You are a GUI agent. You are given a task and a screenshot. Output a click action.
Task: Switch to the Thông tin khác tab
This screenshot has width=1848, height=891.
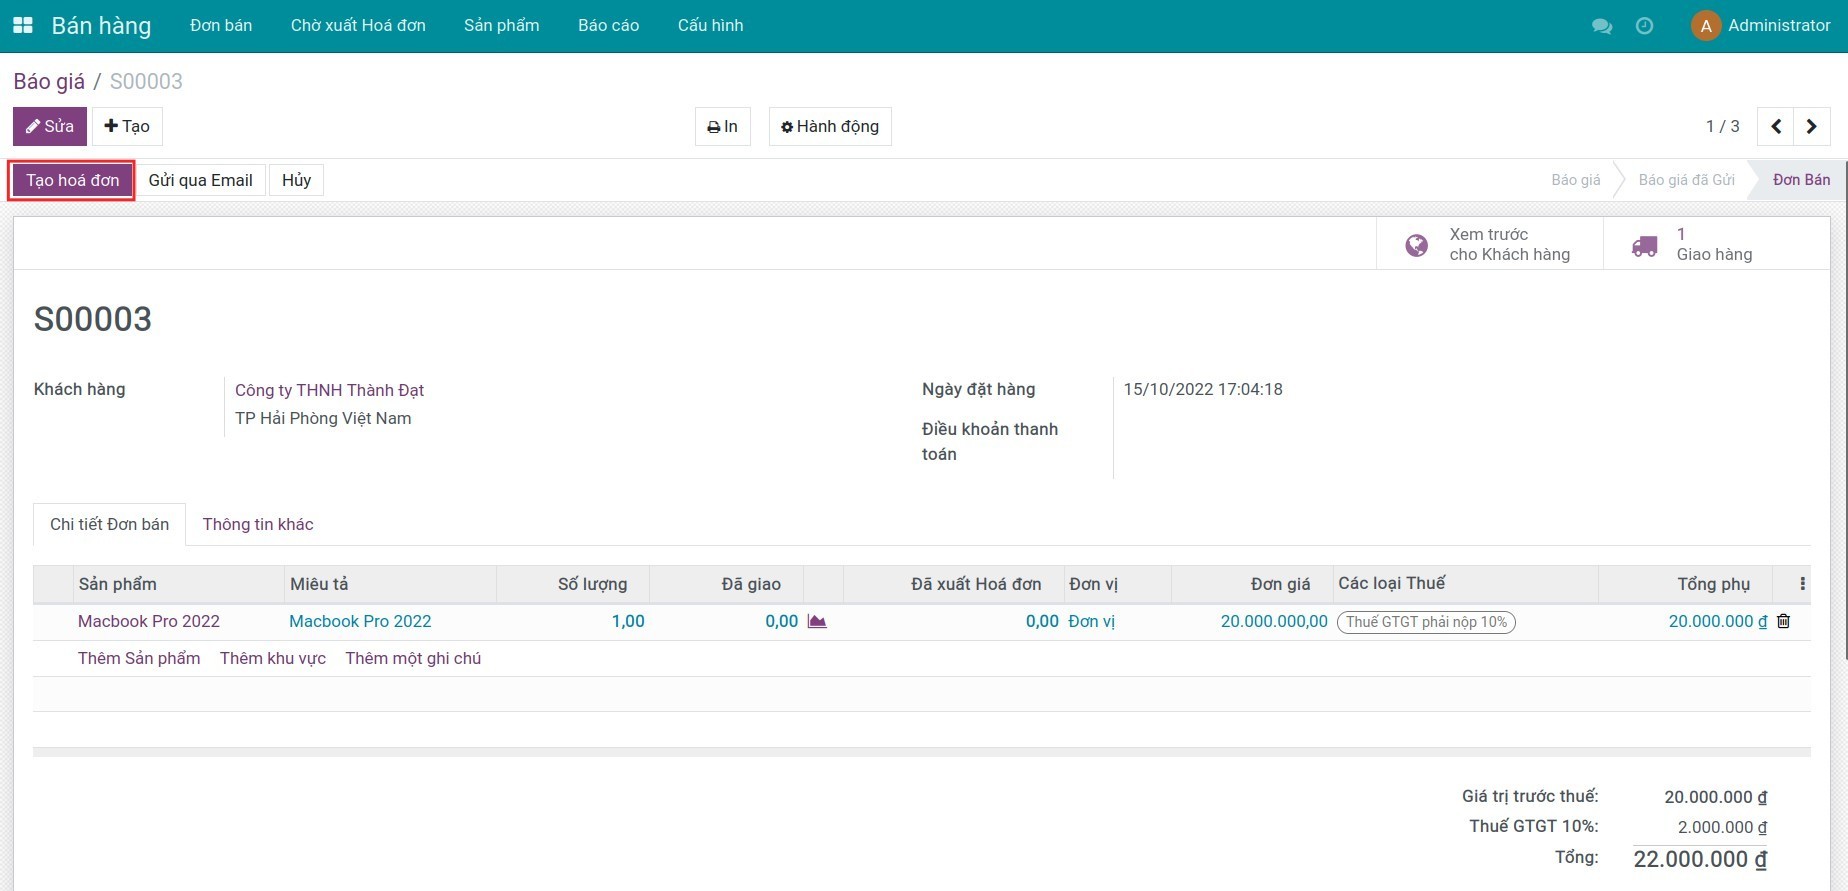click(258, 524)
